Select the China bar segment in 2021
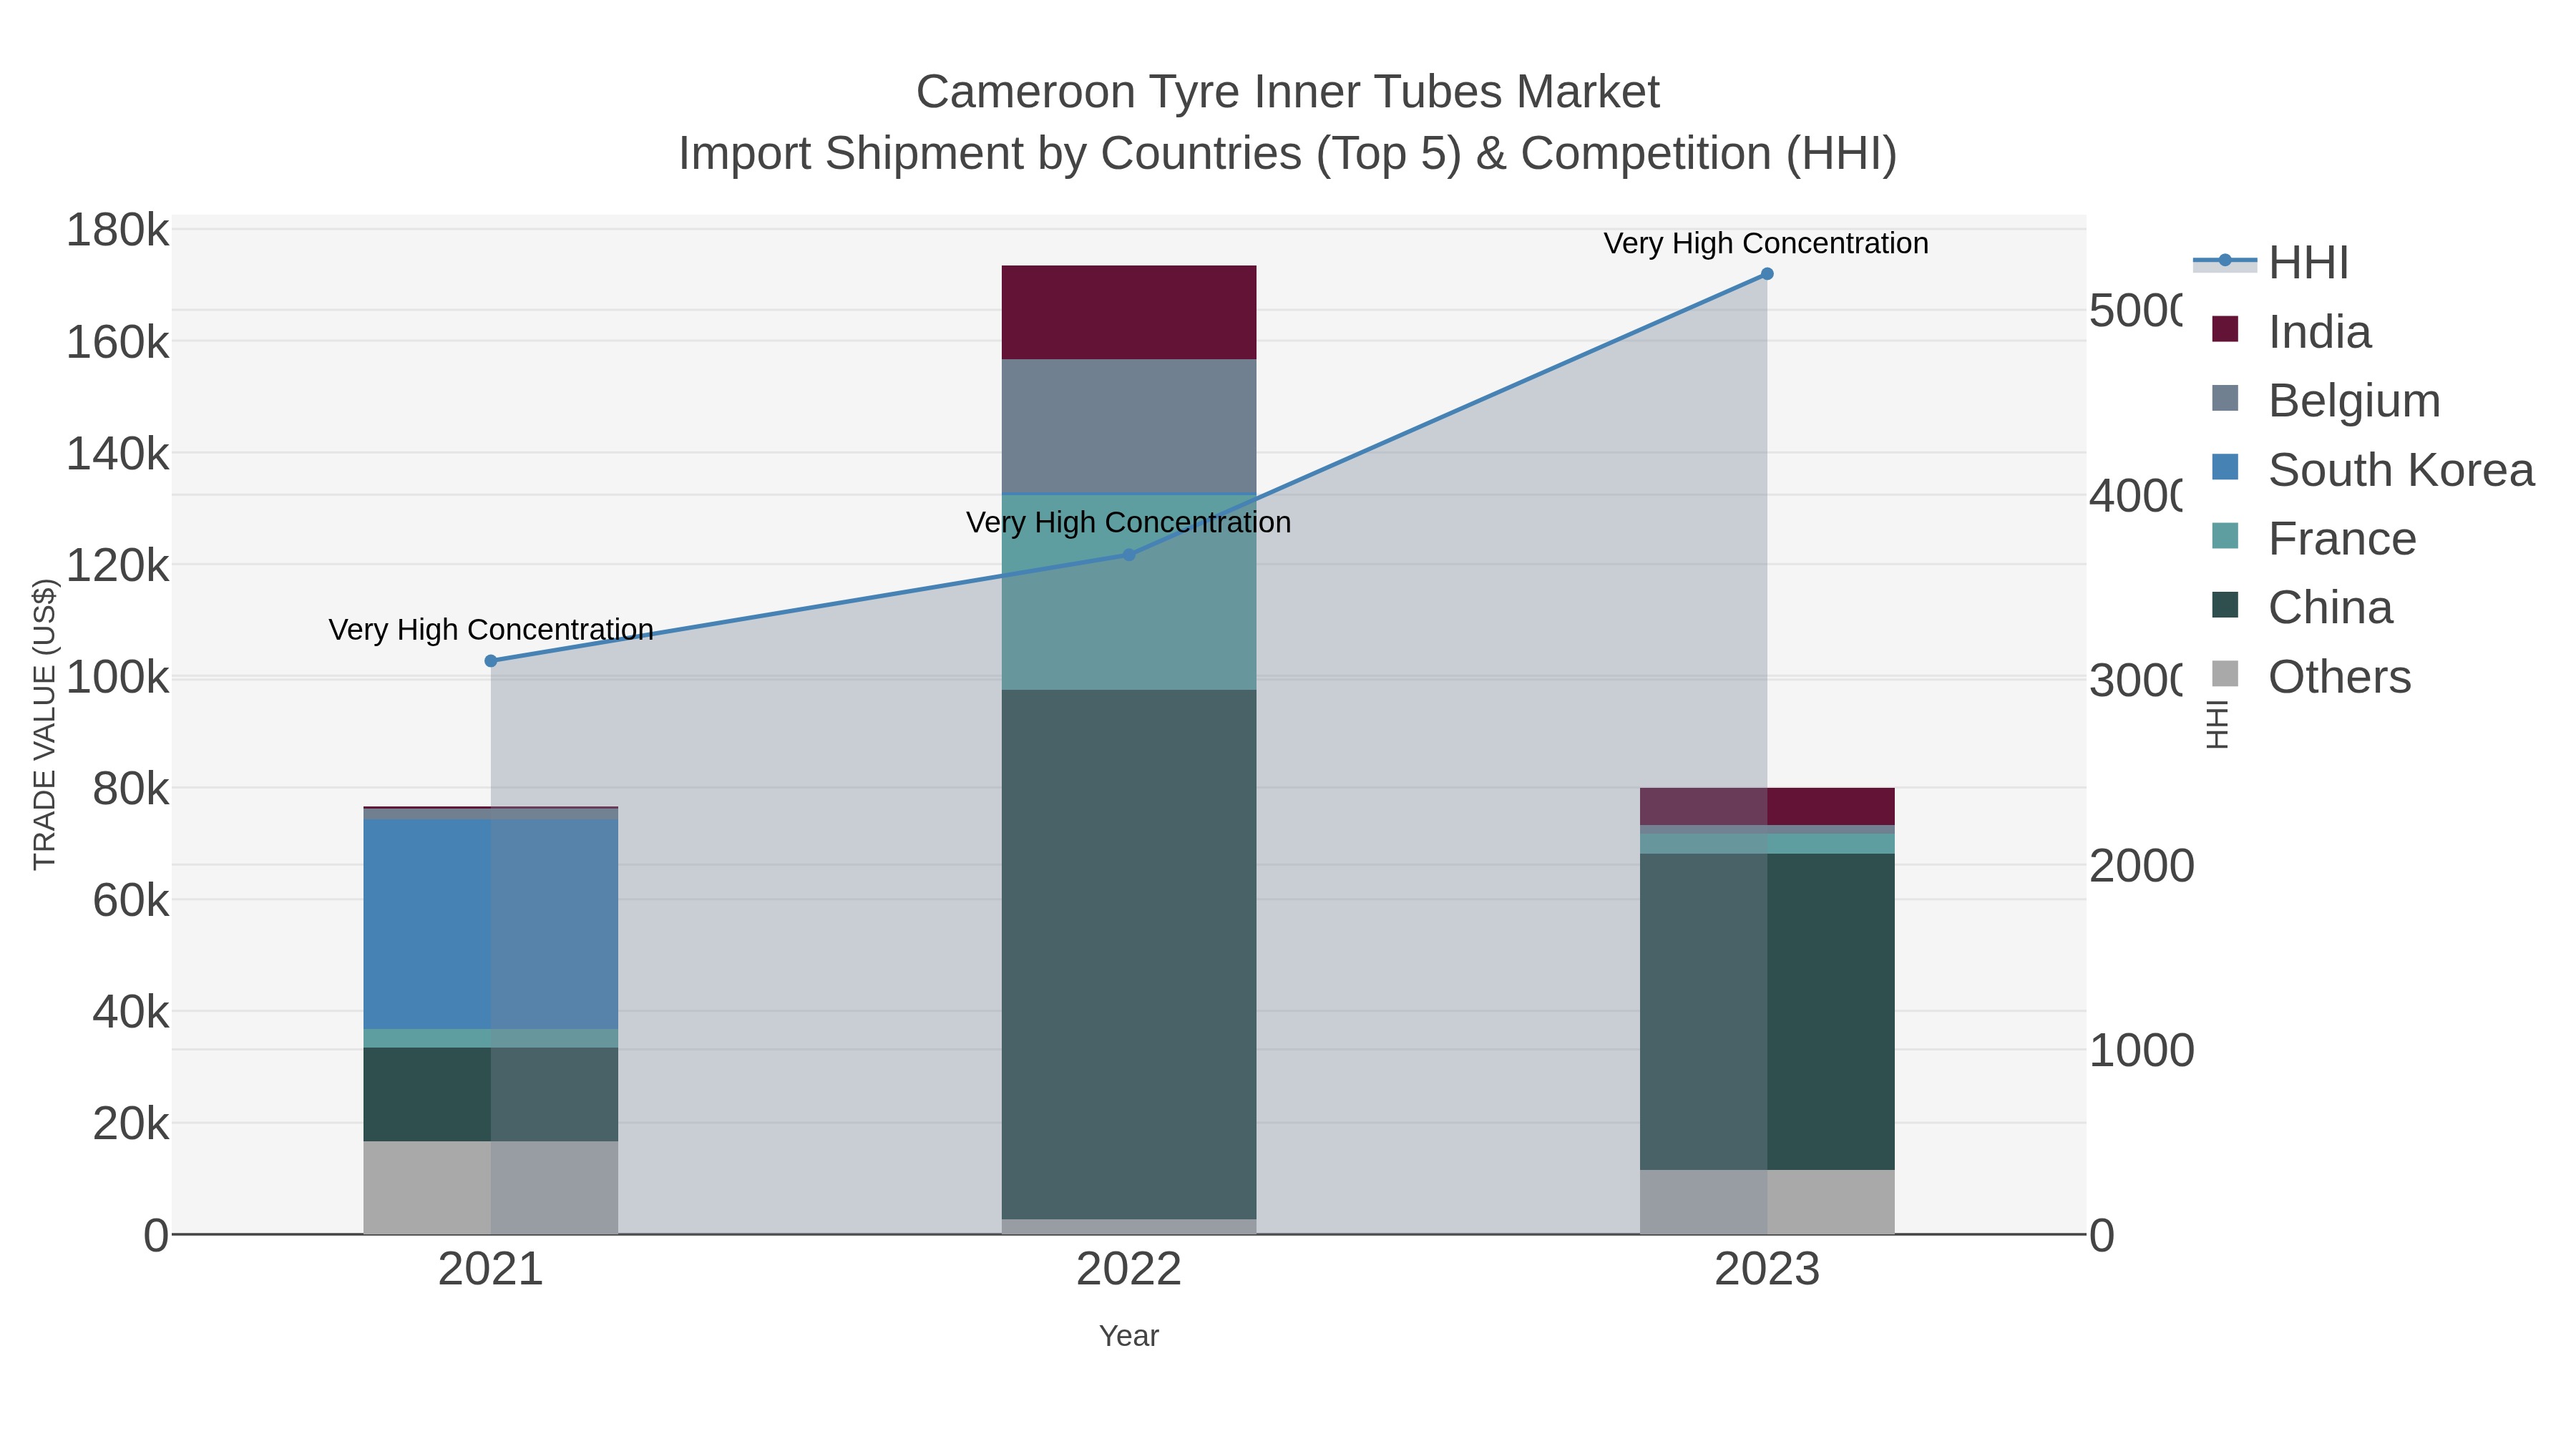This screenshot has width=2576, height=1449. pos(491,1095)
